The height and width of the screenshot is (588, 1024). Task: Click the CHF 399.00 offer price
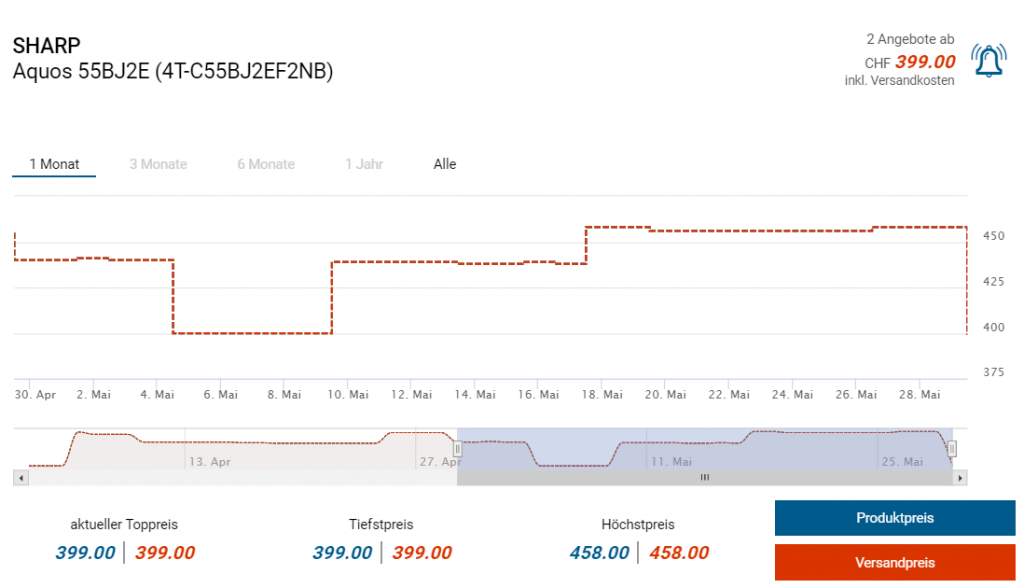pyautogui.click(x=925, y=62)
